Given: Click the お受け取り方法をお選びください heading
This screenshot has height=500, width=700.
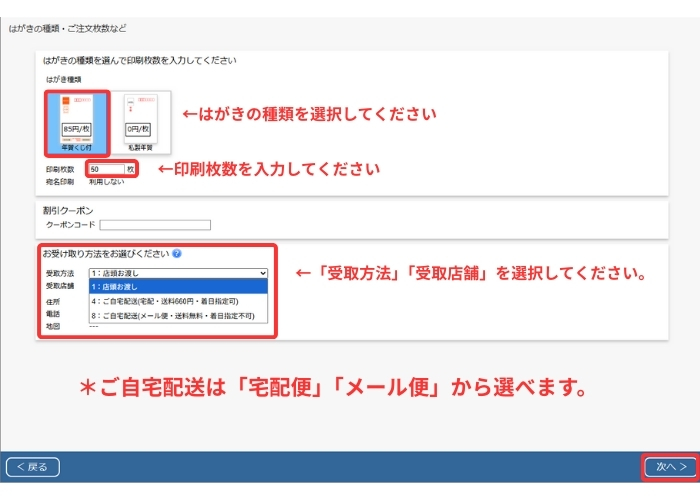Looking at the screenshot, I should tap(105, 254).
